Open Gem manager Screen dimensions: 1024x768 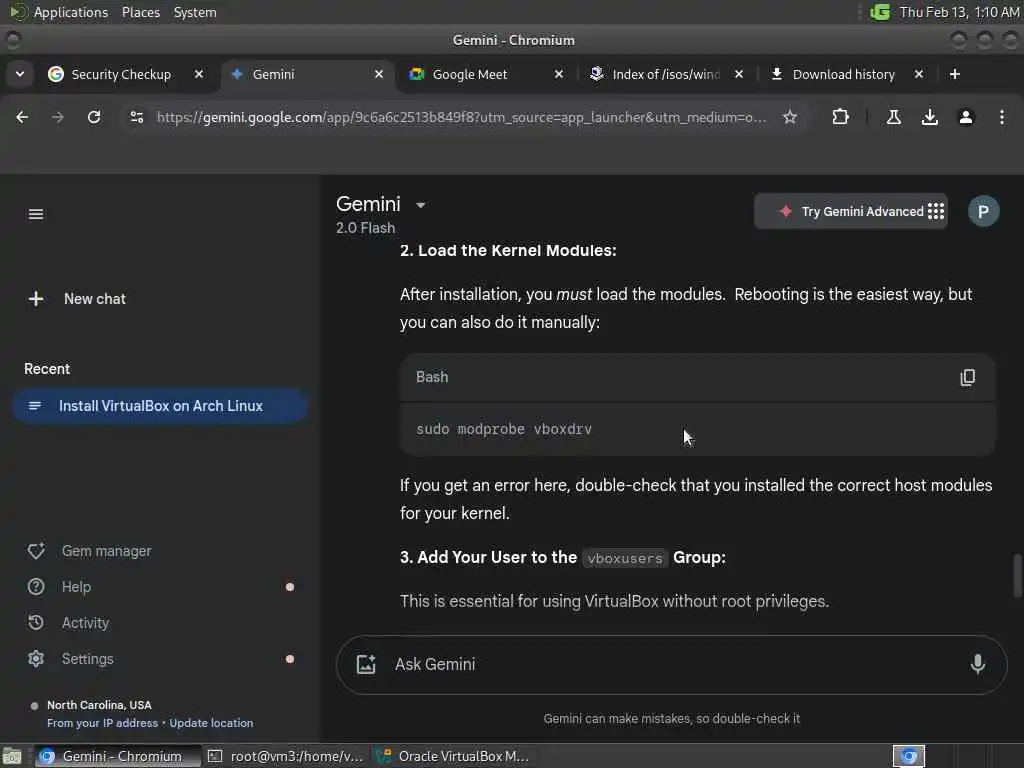click(x=89, y=551)
